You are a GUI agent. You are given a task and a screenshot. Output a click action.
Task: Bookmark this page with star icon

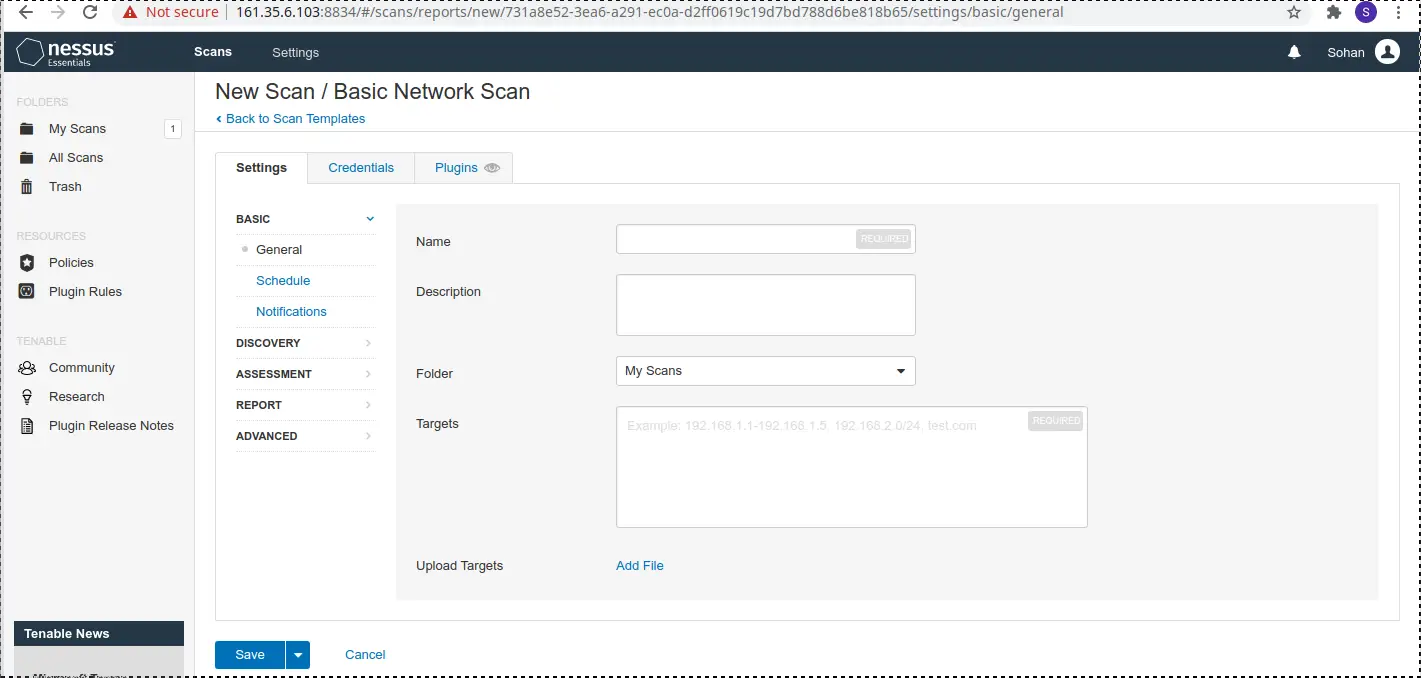pyautogui.click(x=1294, y=13)
